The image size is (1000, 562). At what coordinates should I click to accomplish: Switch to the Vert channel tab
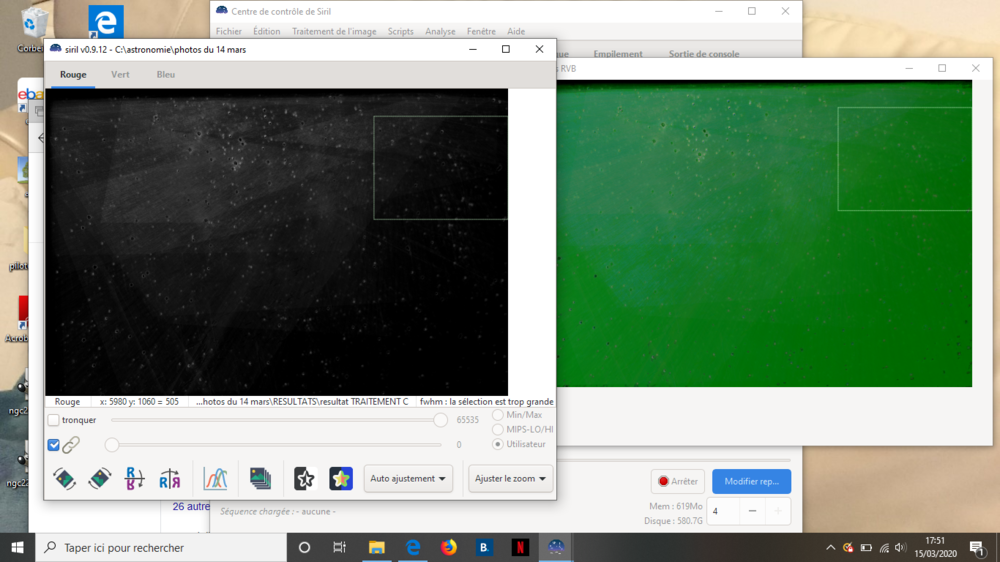tap(120, 75)
